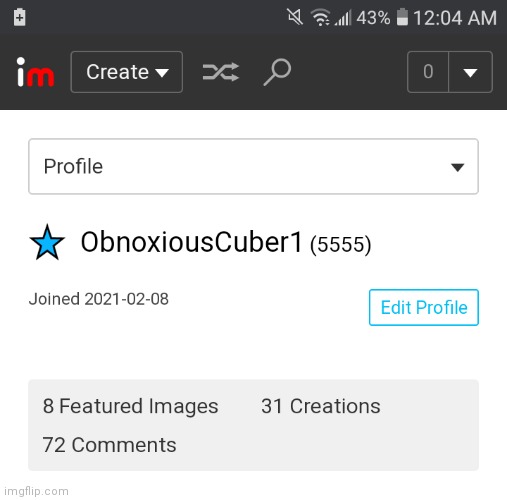Screen dimensions: 507x500
Task: Tap the 12:04 AM clock
Action: tap(455, 18)
